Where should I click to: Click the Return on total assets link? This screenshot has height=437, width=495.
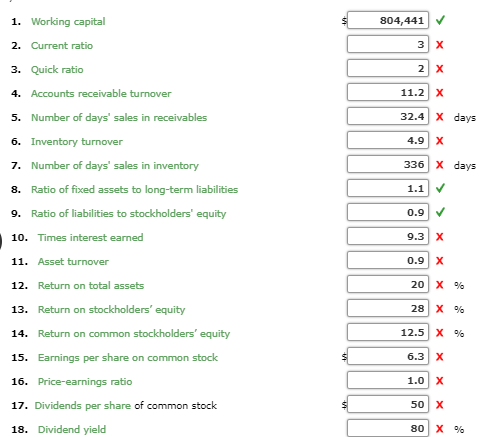coord(91,285)
